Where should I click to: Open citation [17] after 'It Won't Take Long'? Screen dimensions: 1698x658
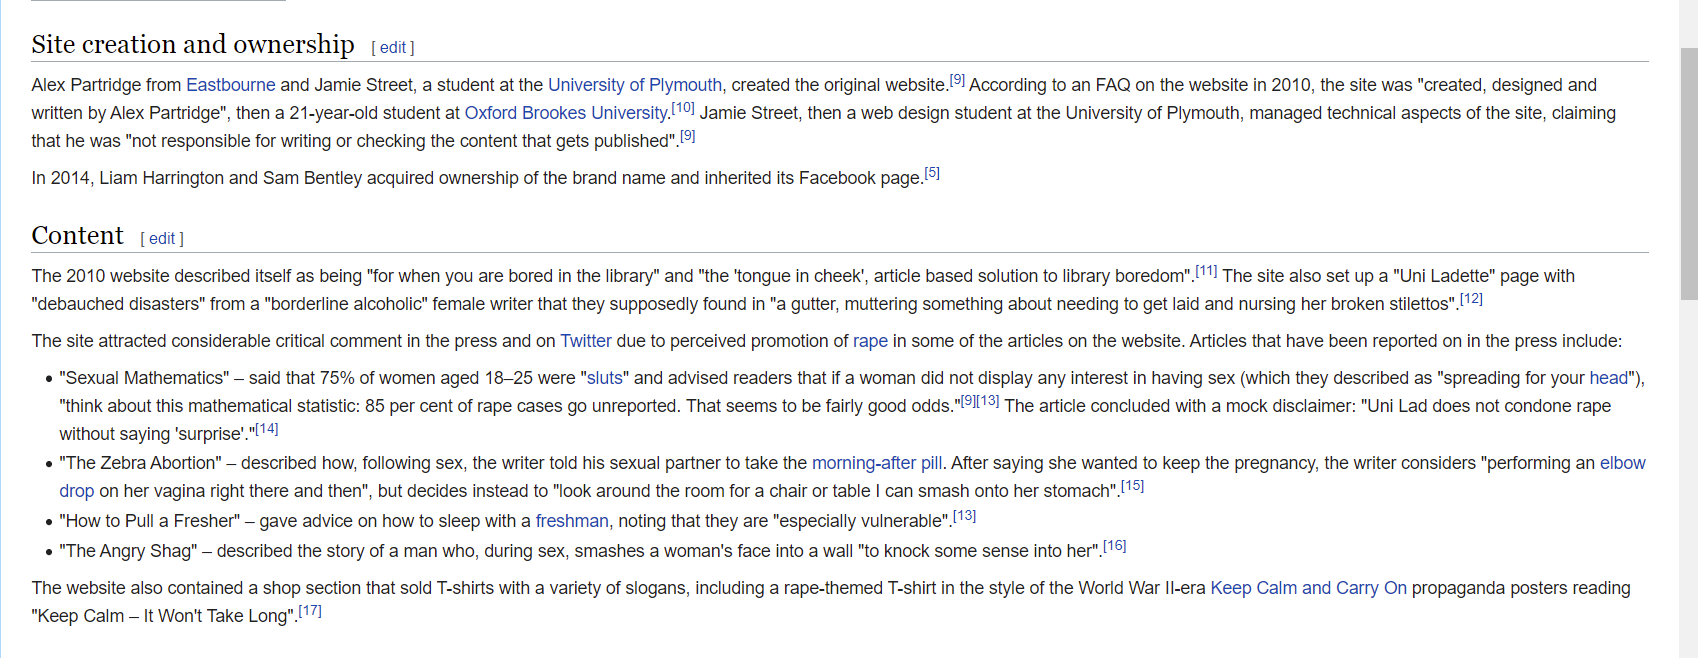(310, 611)
